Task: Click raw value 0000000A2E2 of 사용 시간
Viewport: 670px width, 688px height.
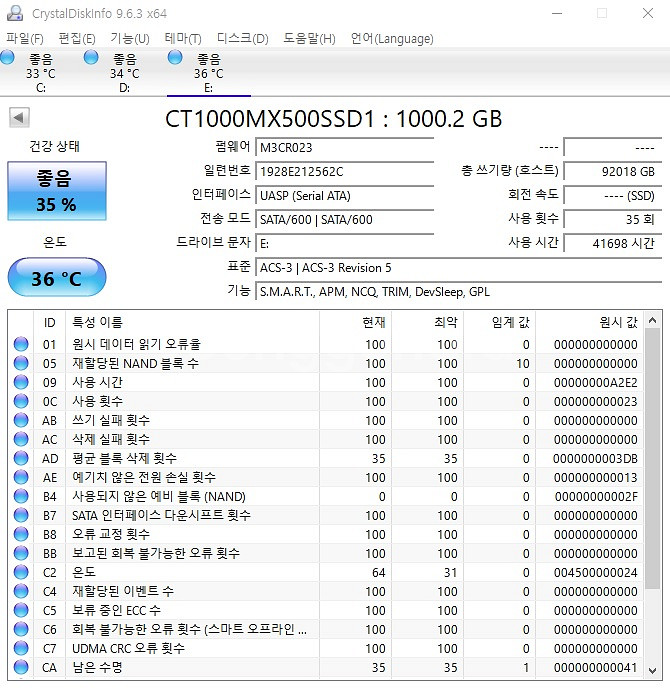Action: tap(595, 383)
